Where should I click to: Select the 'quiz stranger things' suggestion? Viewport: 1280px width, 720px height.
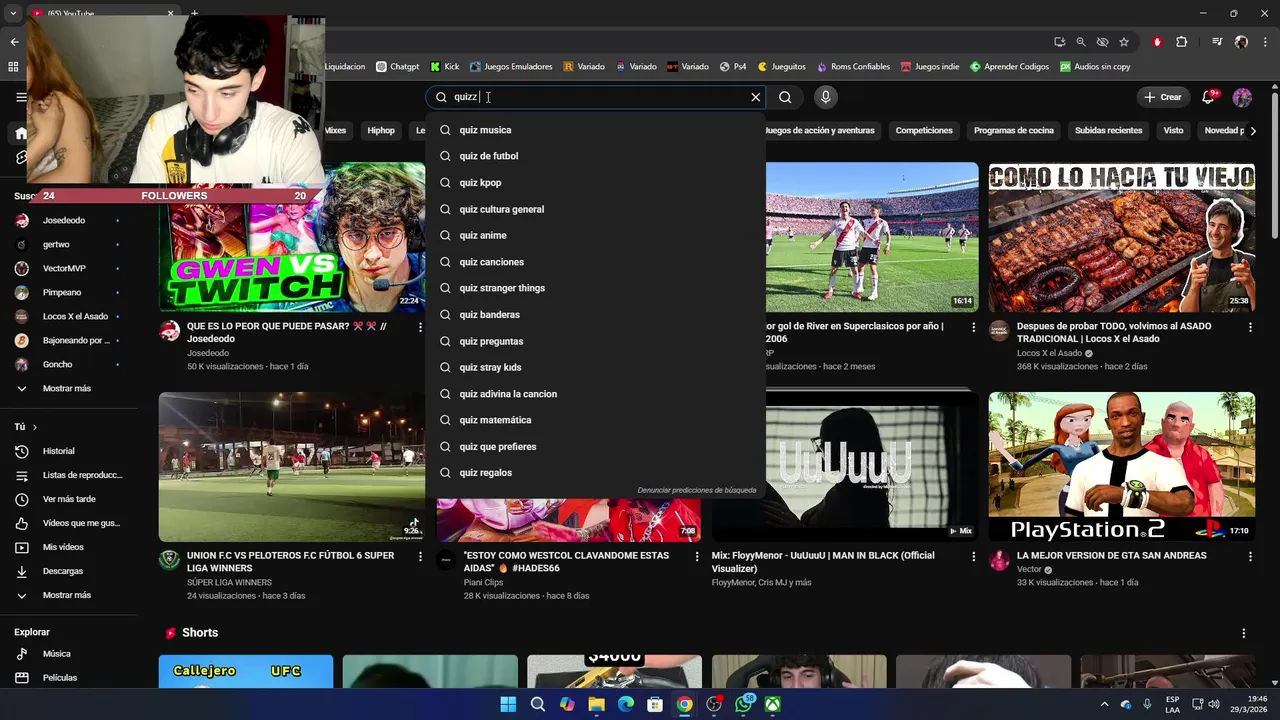595,288
